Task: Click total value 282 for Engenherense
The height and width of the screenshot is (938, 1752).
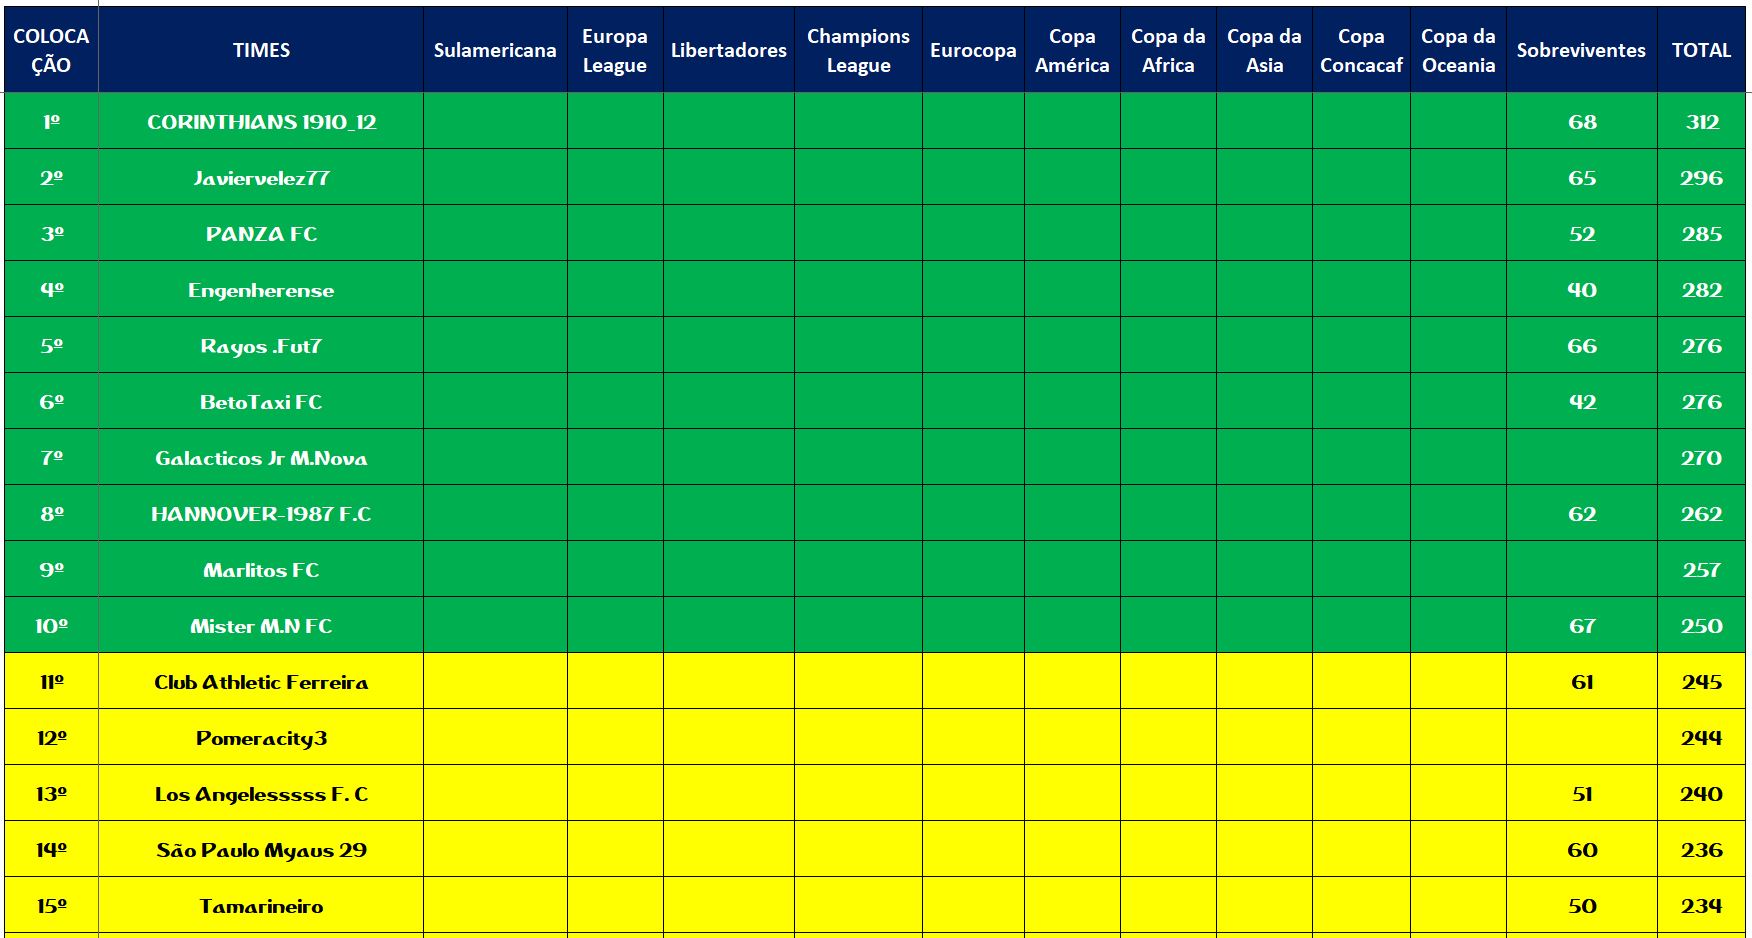Action: point(1701,290)
